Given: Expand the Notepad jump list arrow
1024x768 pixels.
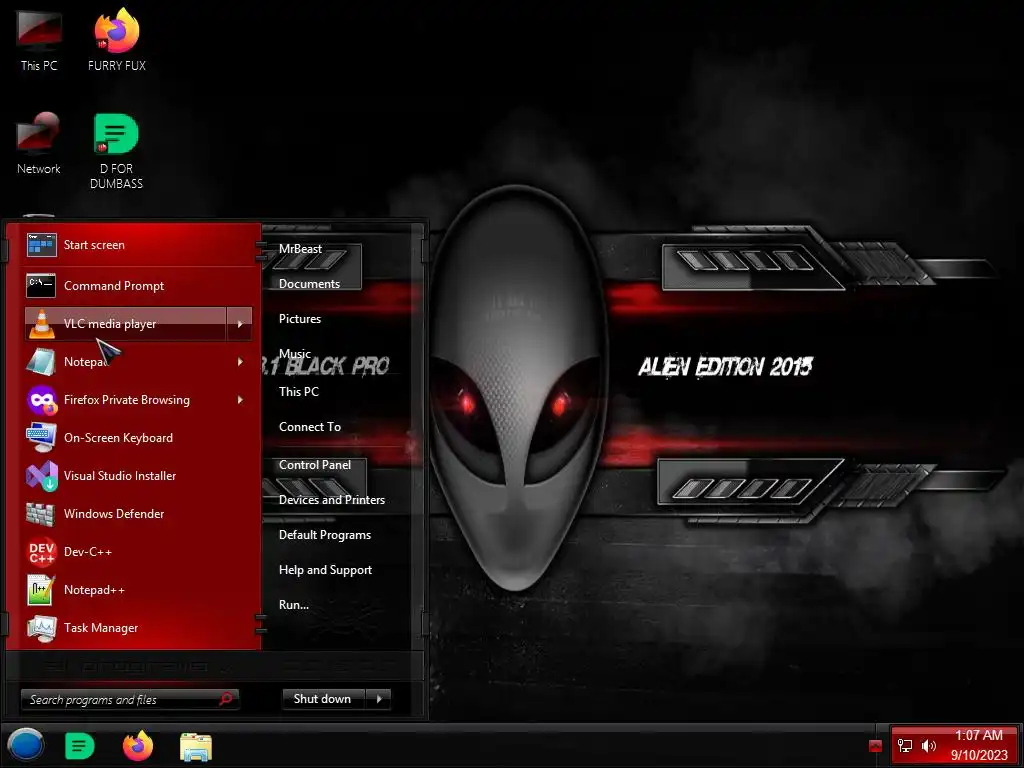Looking at the screenshot, I should [x=240, y=362].
